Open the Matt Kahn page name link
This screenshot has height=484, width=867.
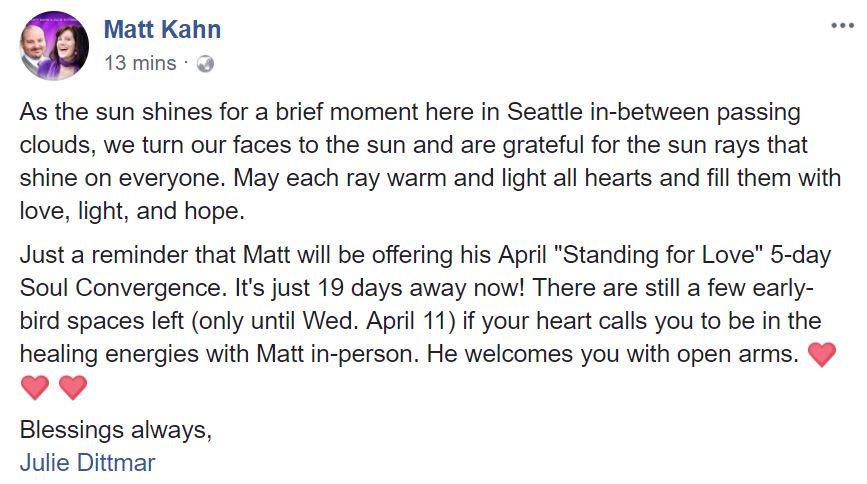pyautogui.click(x=162, y=29)
